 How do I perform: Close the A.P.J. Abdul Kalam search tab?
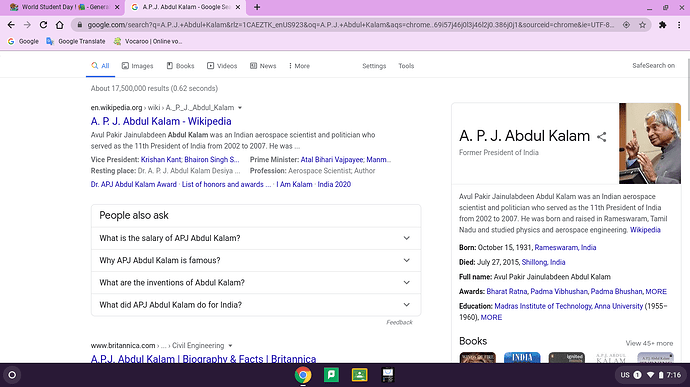click(x=238, y=7)
